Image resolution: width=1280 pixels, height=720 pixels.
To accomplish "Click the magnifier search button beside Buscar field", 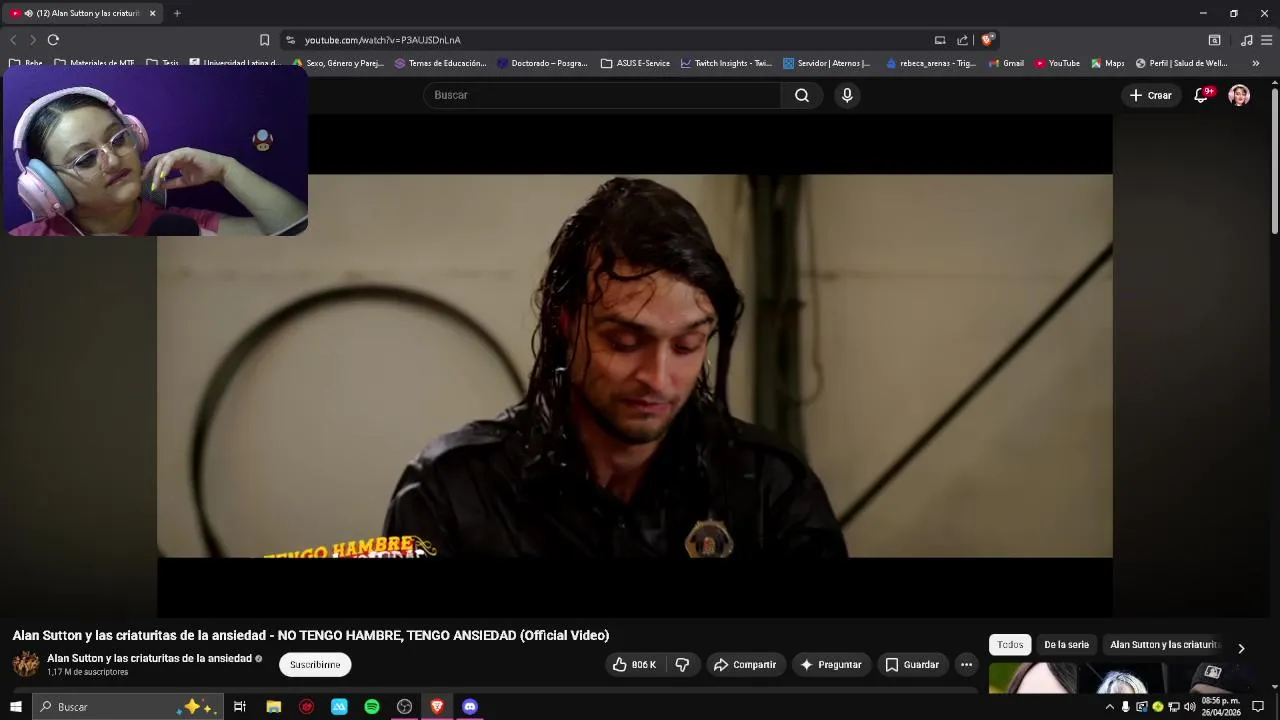I will 802,95.
